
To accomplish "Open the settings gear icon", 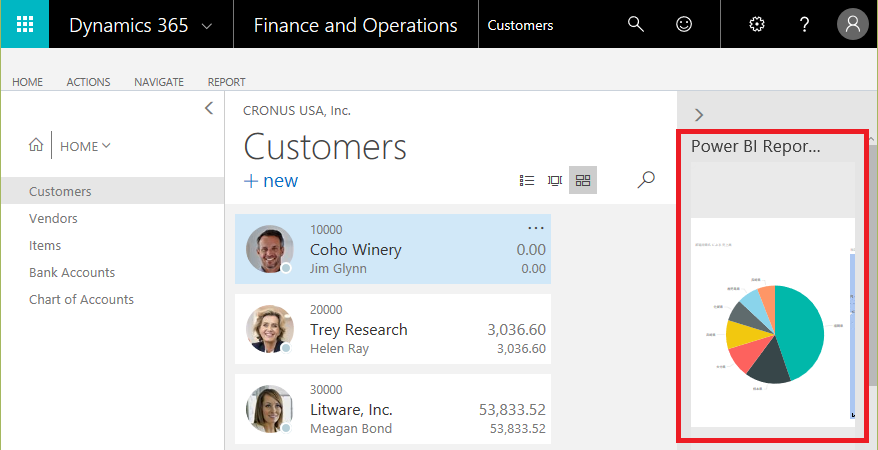I will (x=756, y=24).
